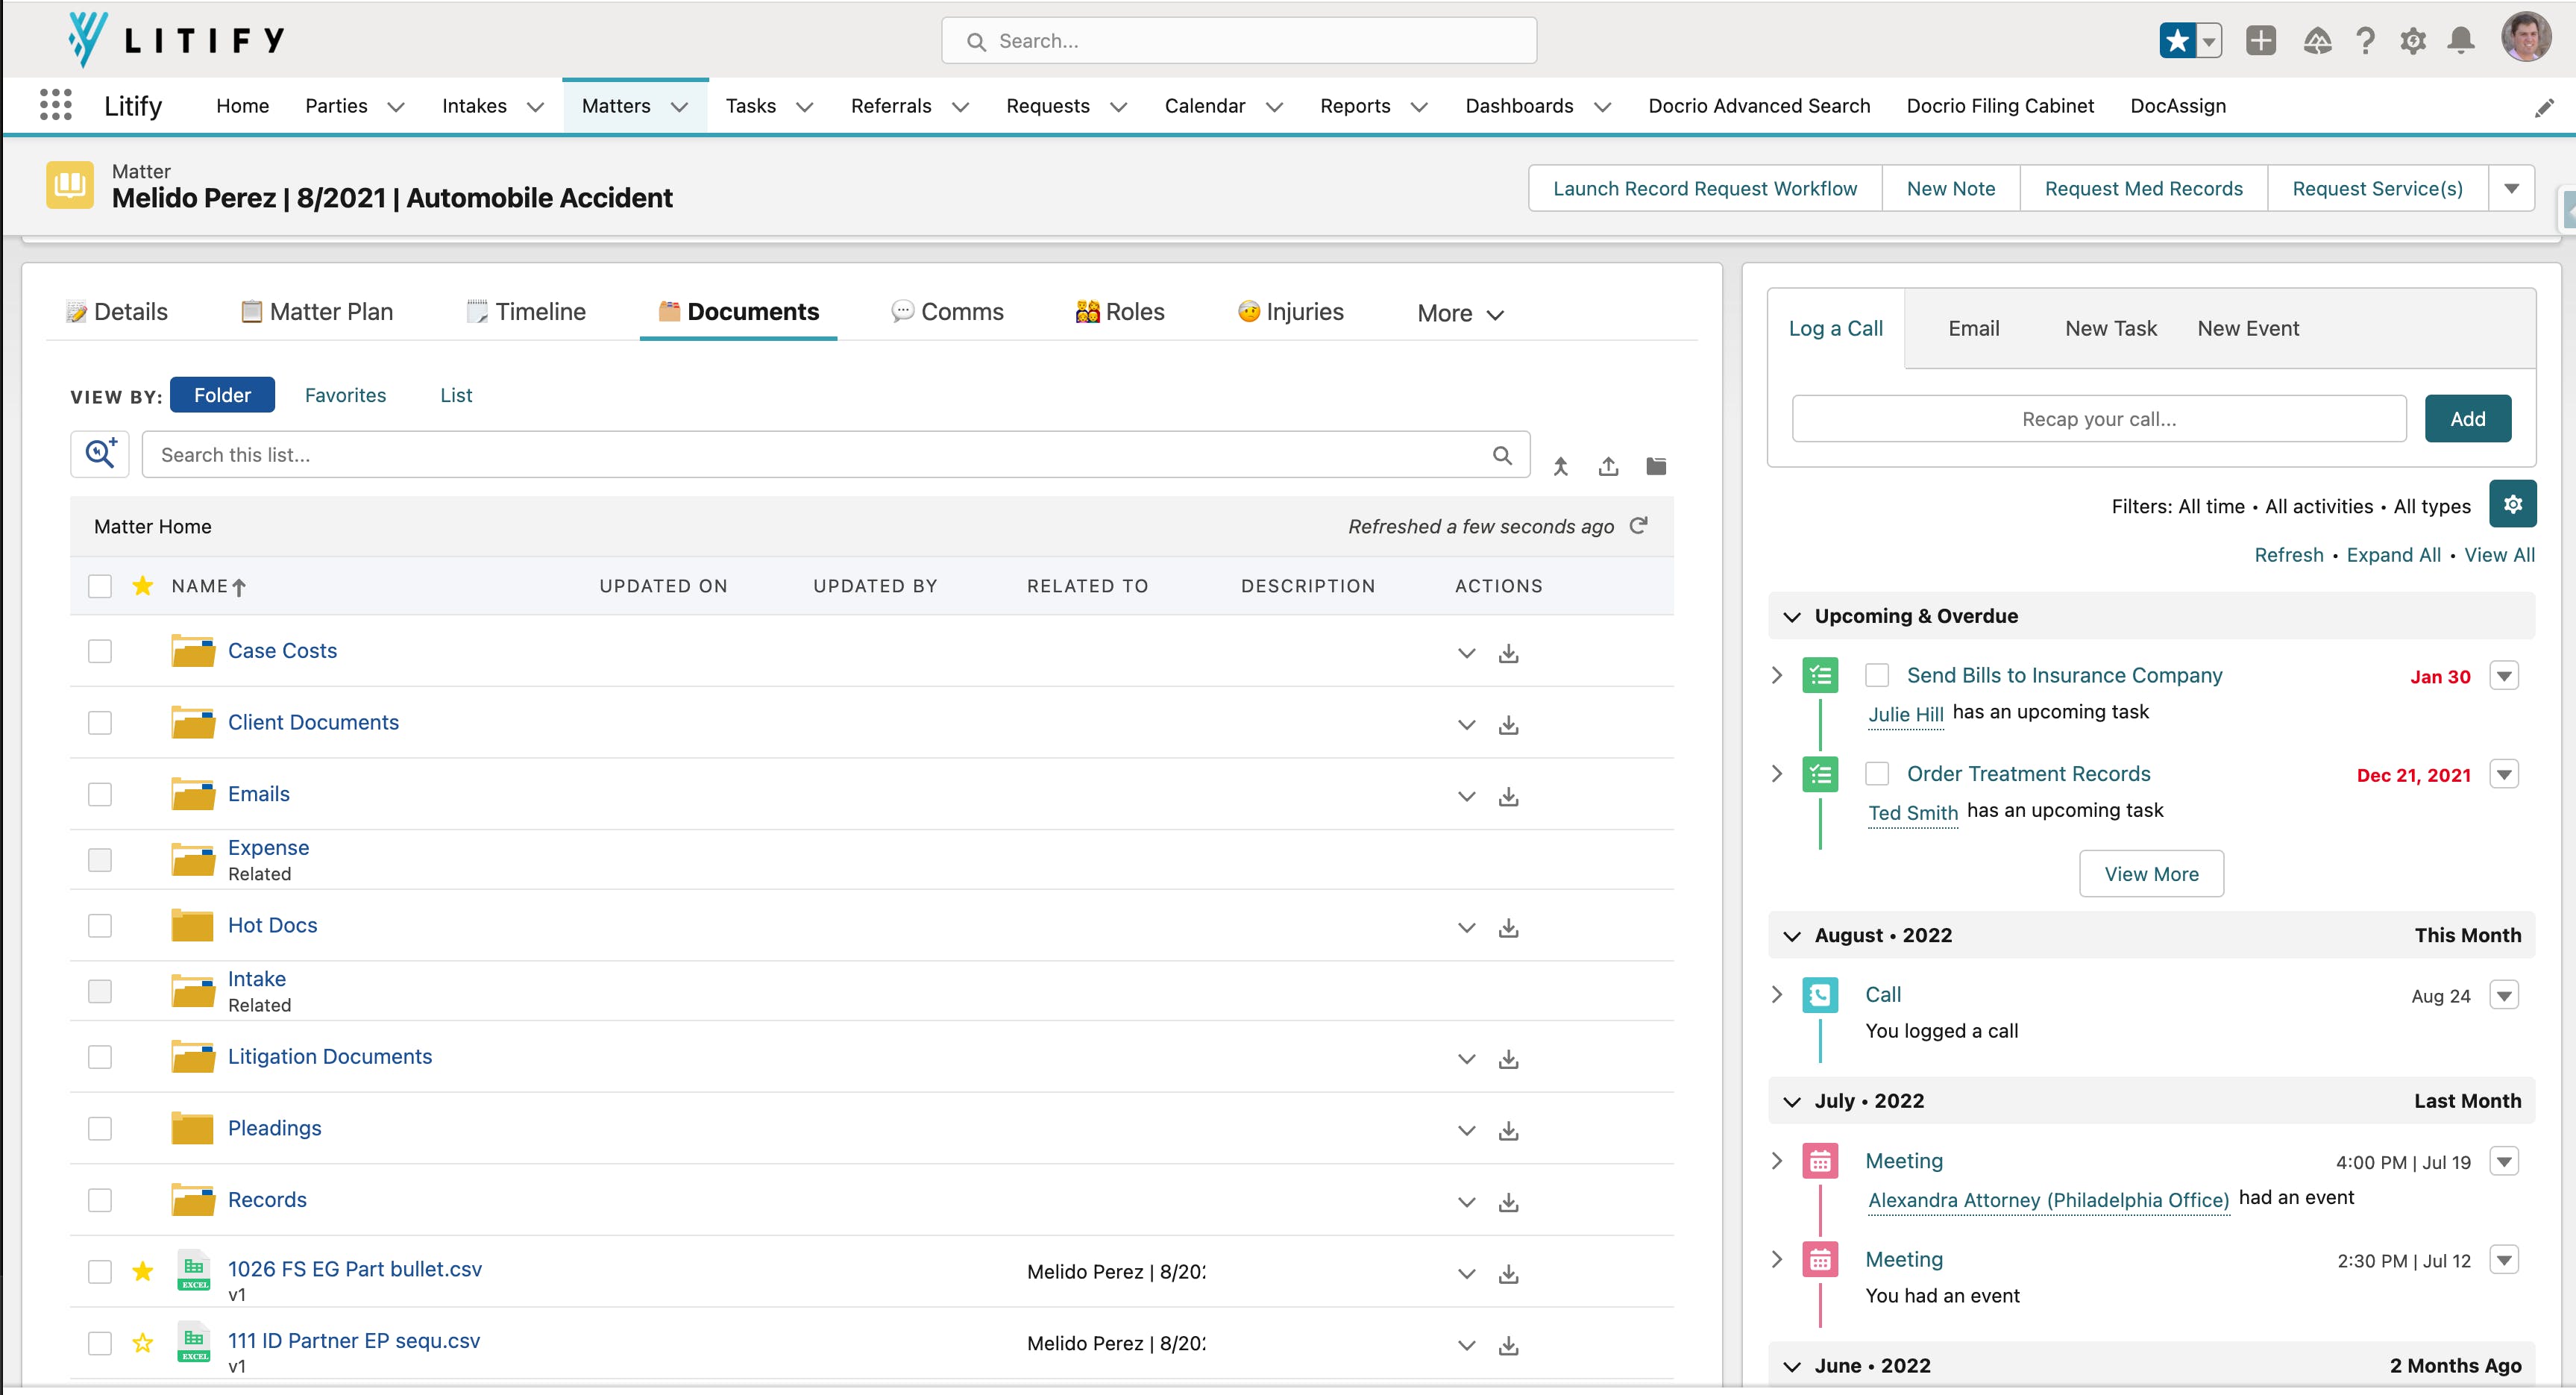The height and width of the screenshot is (1395, 2576).
Task: Refresh the Matter Home document list
Action: [1638, 526]
